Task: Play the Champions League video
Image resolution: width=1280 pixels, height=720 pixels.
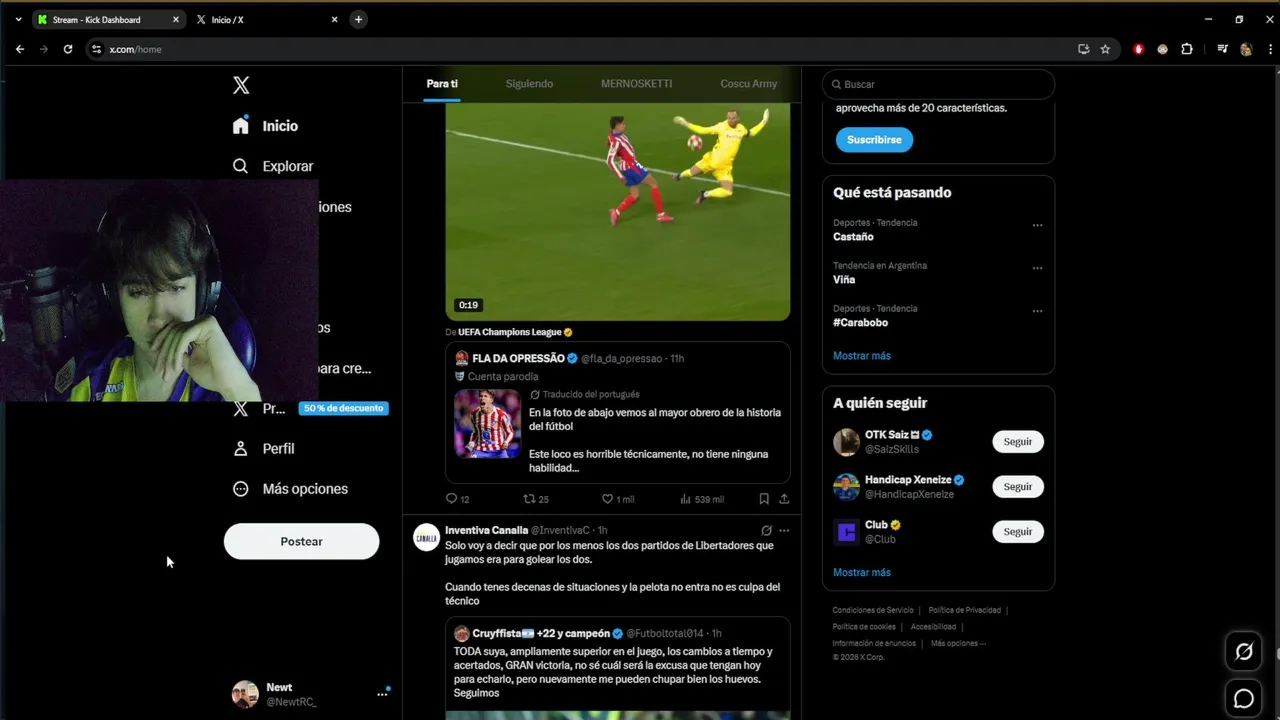Action: 617,211
